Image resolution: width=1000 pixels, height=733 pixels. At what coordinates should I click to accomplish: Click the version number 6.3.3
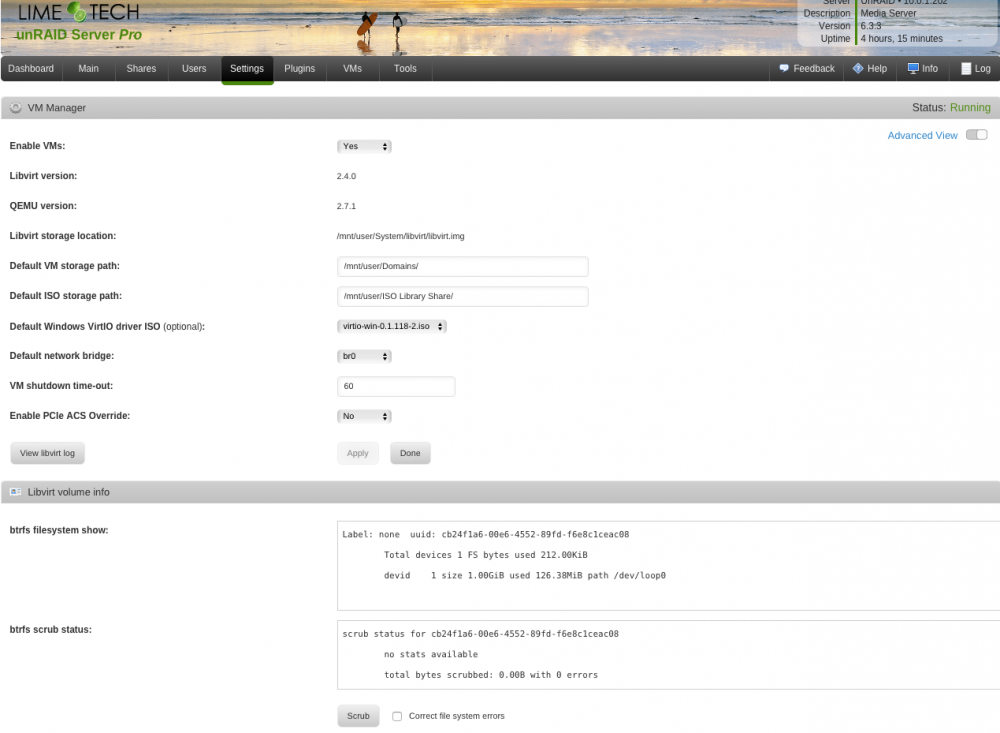tap(871, 26)
